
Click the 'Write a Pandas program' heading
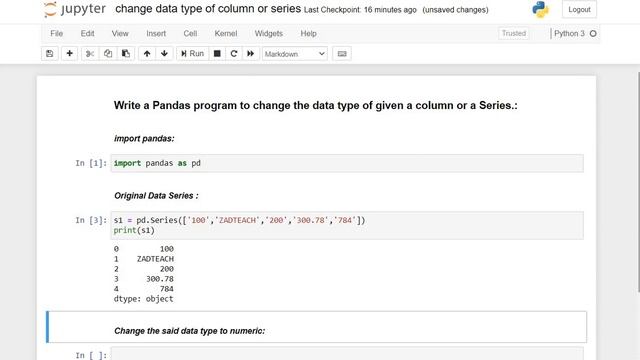coord(316,105)
